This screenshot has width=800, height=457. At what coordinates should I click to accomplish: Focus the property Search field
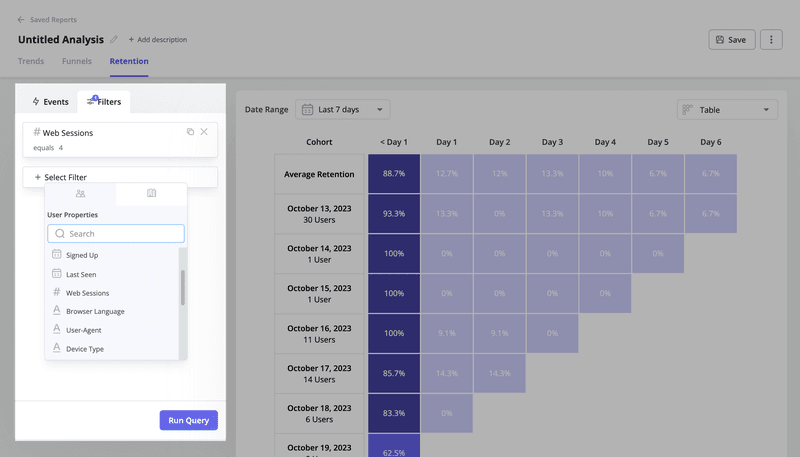pyautogui.click(x=116, y=234)
